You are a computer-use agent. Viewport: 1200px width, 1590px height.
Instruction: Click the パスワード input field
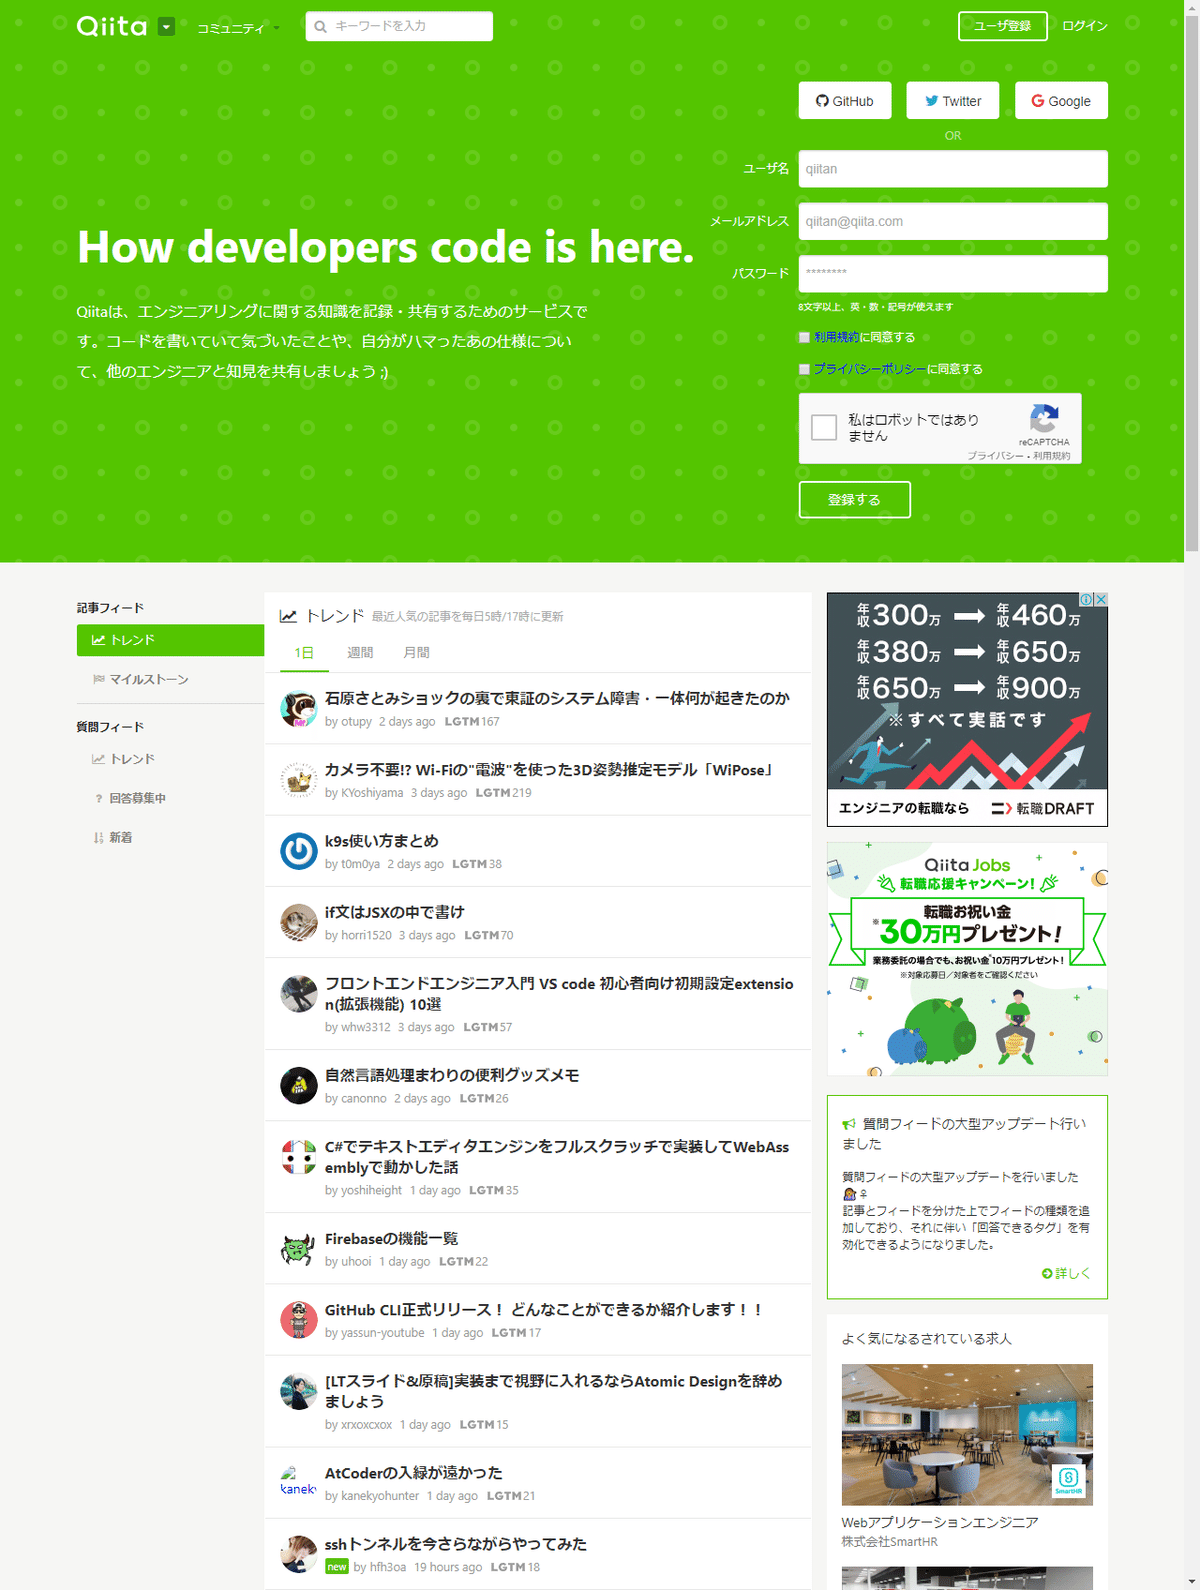click(x=953, y=273)
